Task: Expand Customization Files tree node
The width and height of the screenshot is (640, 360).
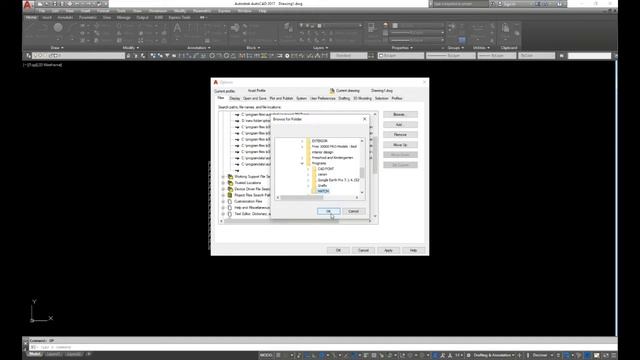Action: [x=223, y=202]
